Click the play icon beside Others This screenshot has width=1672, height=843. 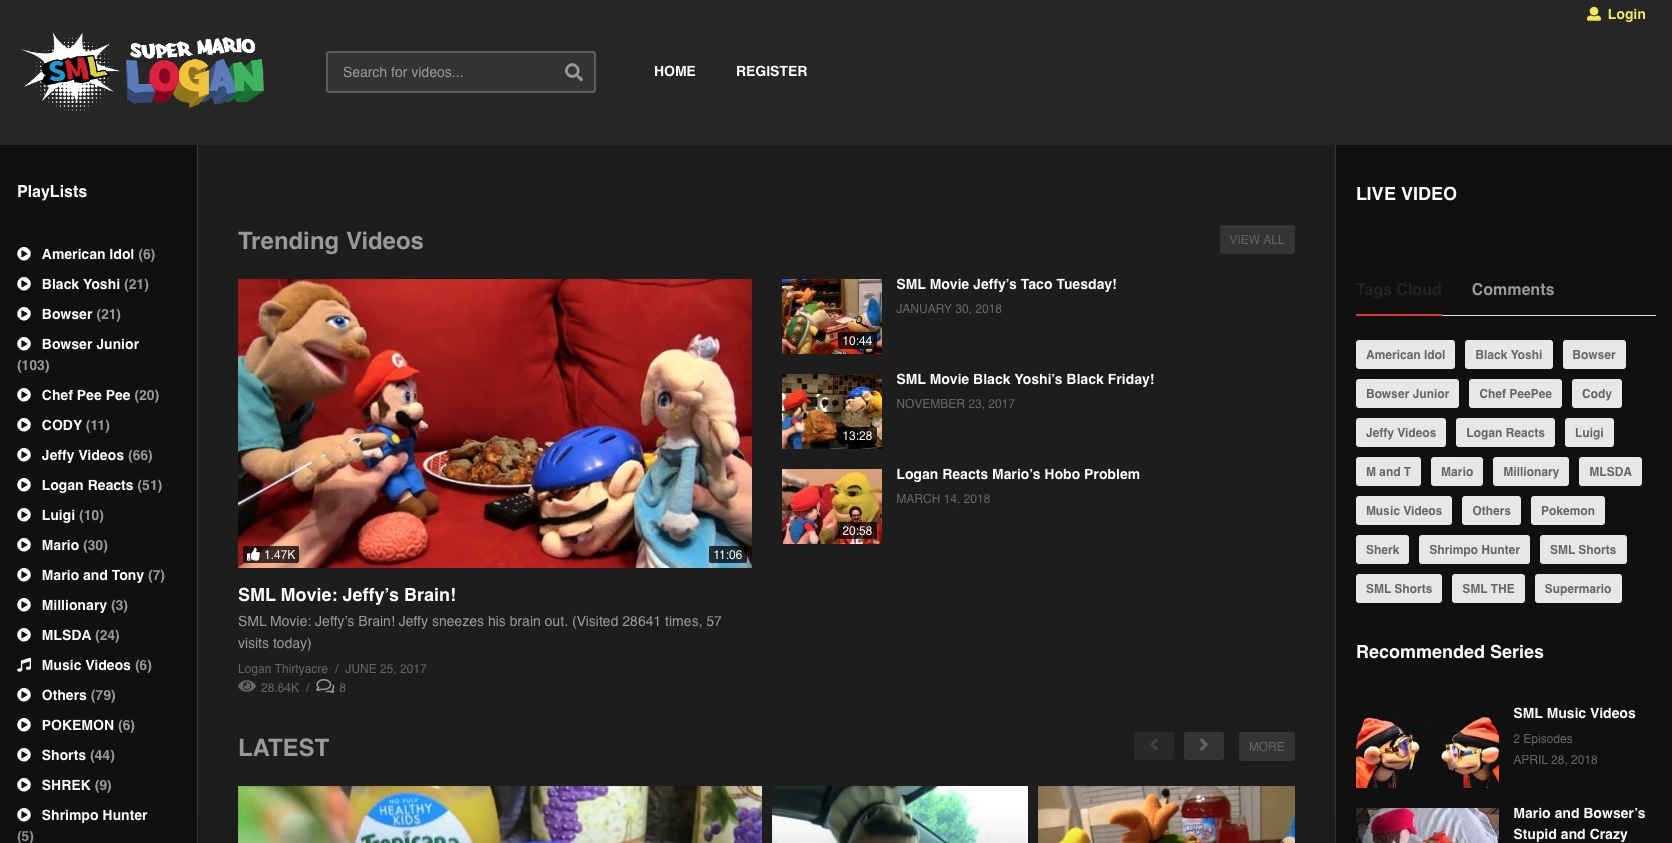24,695
